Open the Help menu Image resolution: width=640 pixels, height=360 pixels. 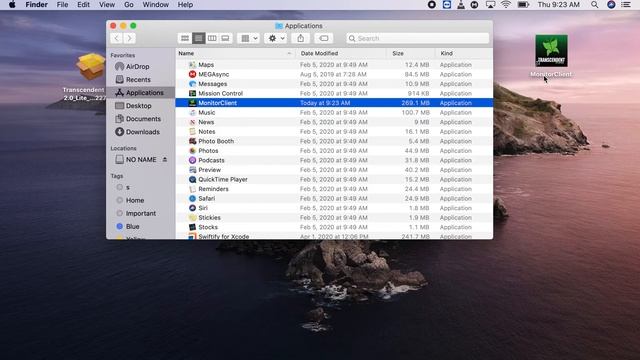click(x=185, y=5)
